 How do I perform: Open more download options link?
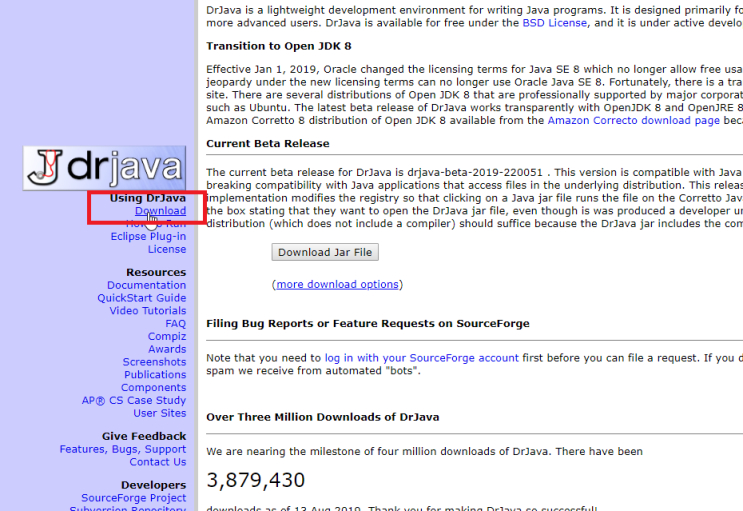(x=337, y=284)
